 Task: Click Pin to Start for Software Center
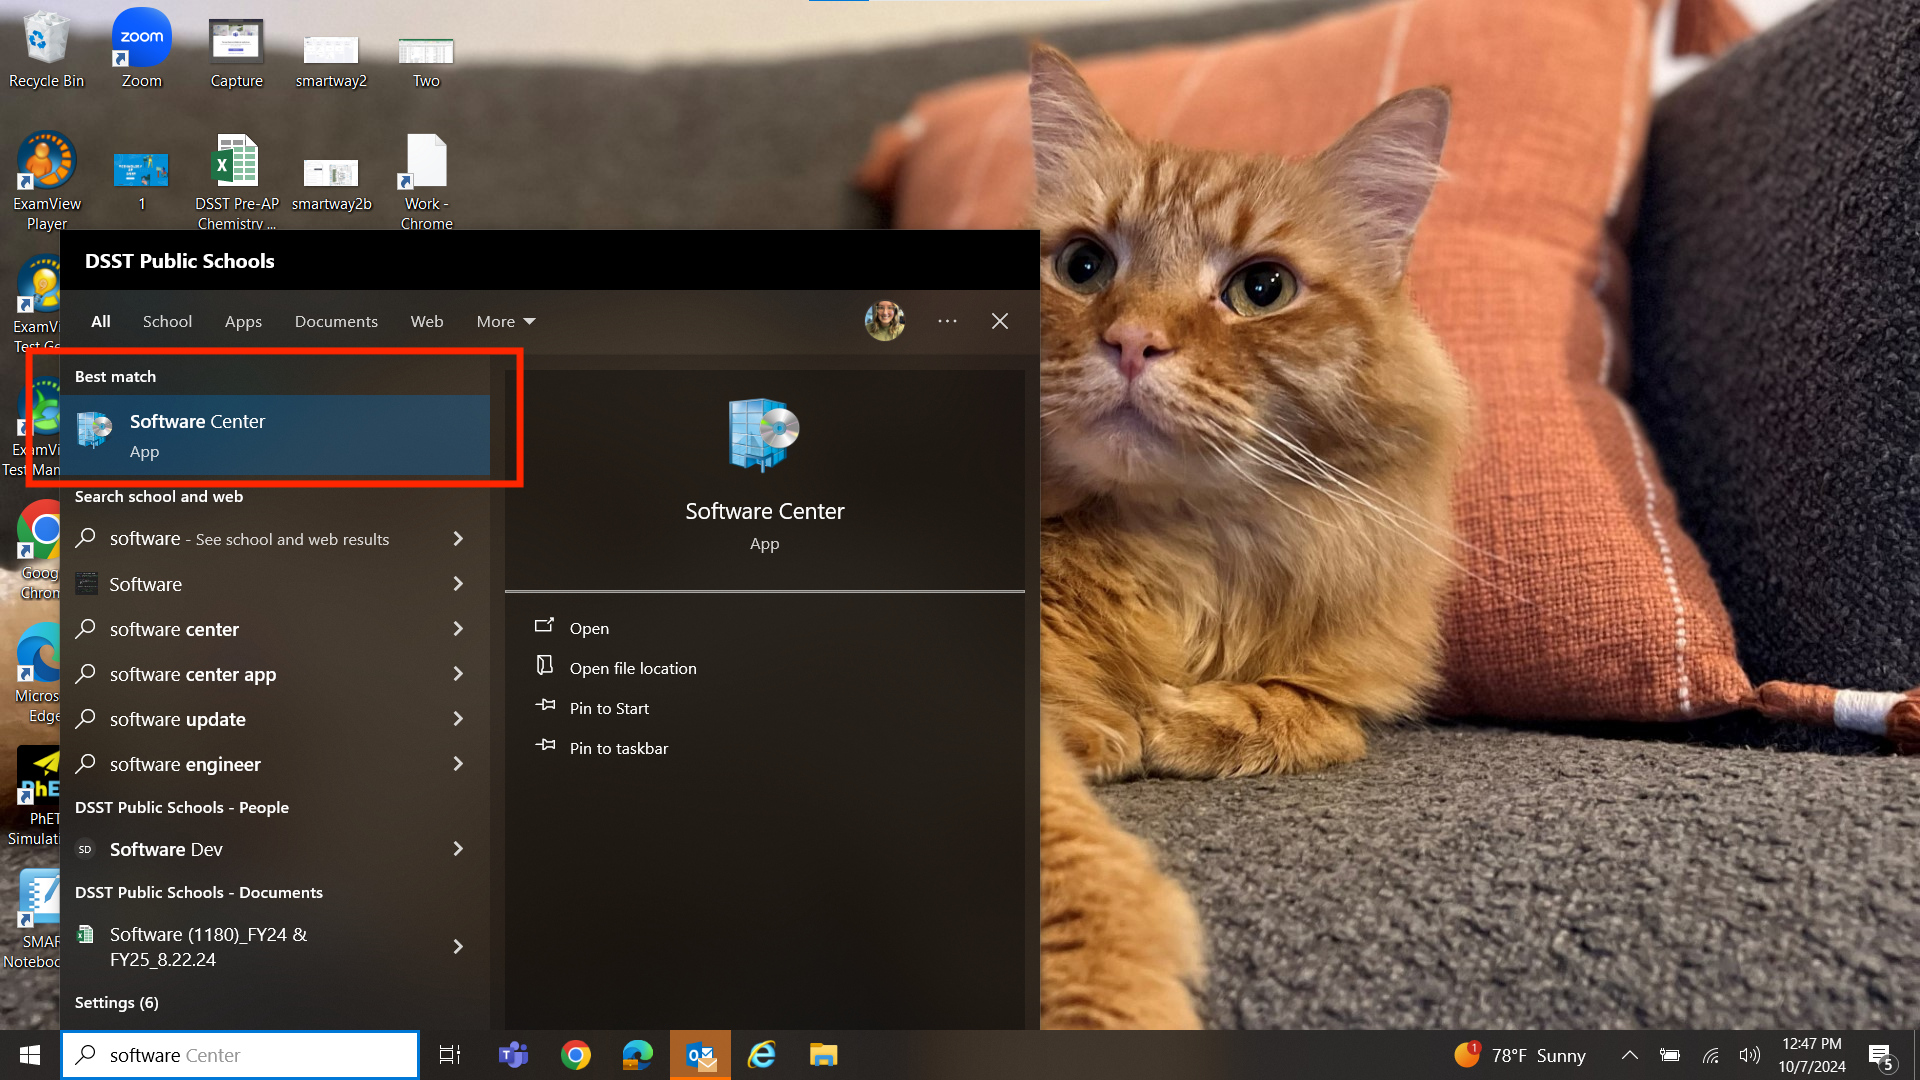pos(609,708)
